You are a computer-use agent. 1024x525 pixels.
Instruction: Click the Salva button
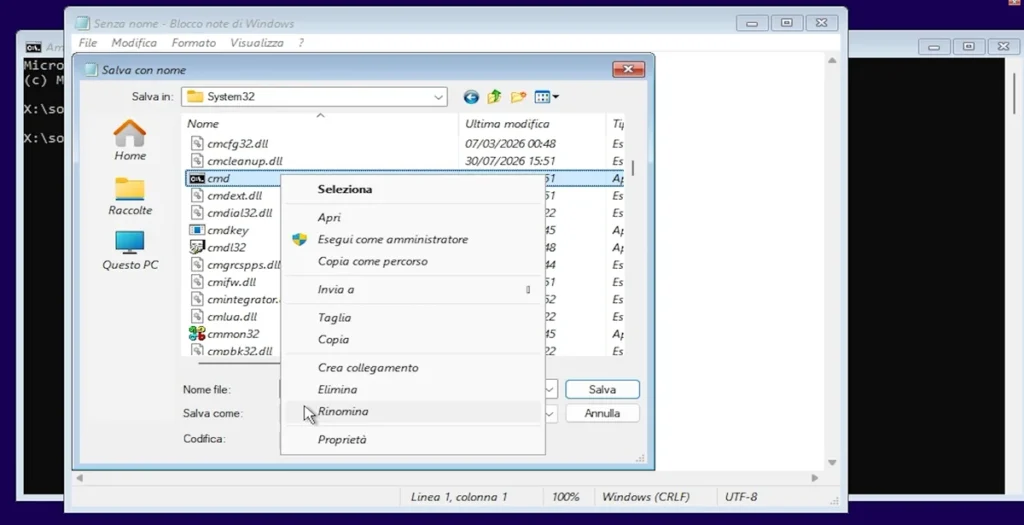tap(602, 389)
